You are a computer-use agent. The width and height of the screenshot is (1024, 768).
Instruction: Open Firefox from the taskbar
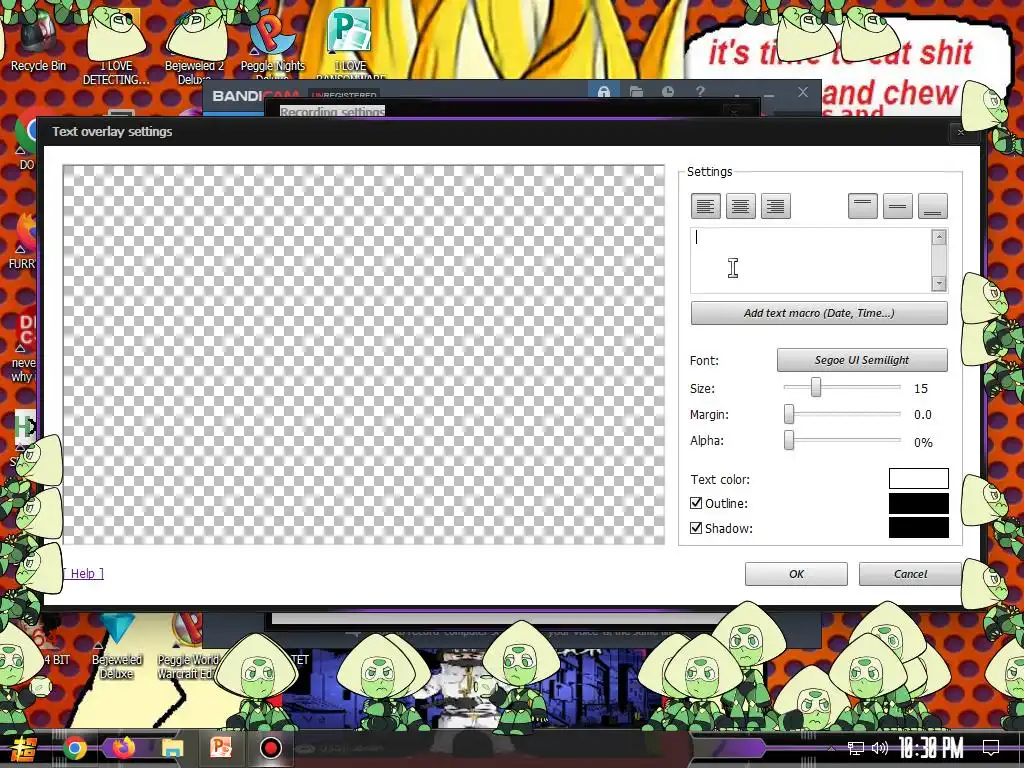pyautogui.click(x=123, y=748)
